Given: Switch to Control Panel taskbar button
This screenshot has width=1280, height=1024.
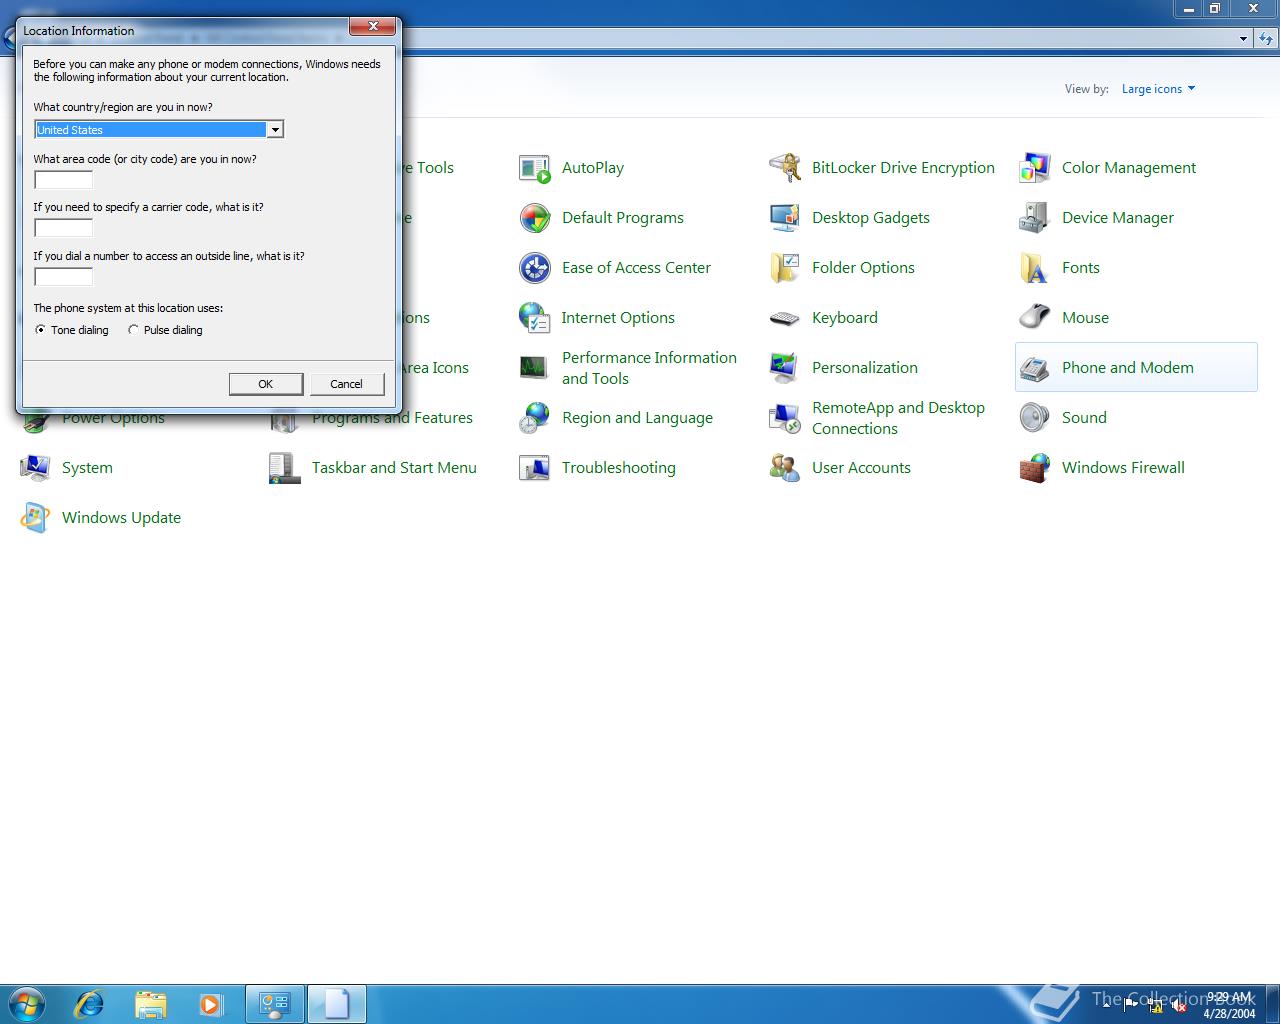Looking at the screenshot, I should 275,1003.
